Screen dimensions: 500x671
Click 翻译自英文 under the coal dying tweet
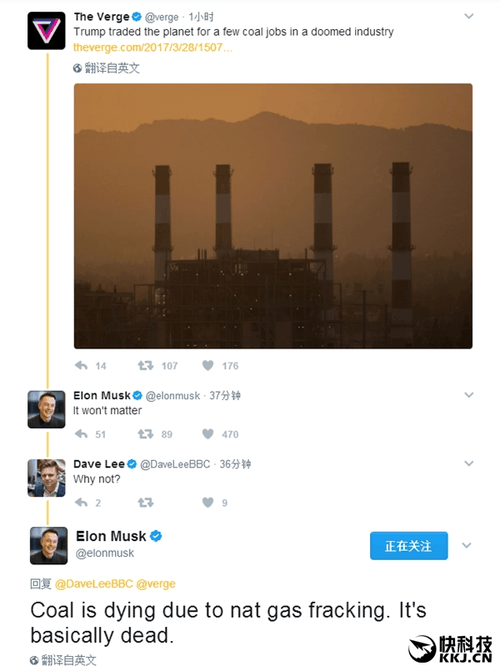(63, 660)
